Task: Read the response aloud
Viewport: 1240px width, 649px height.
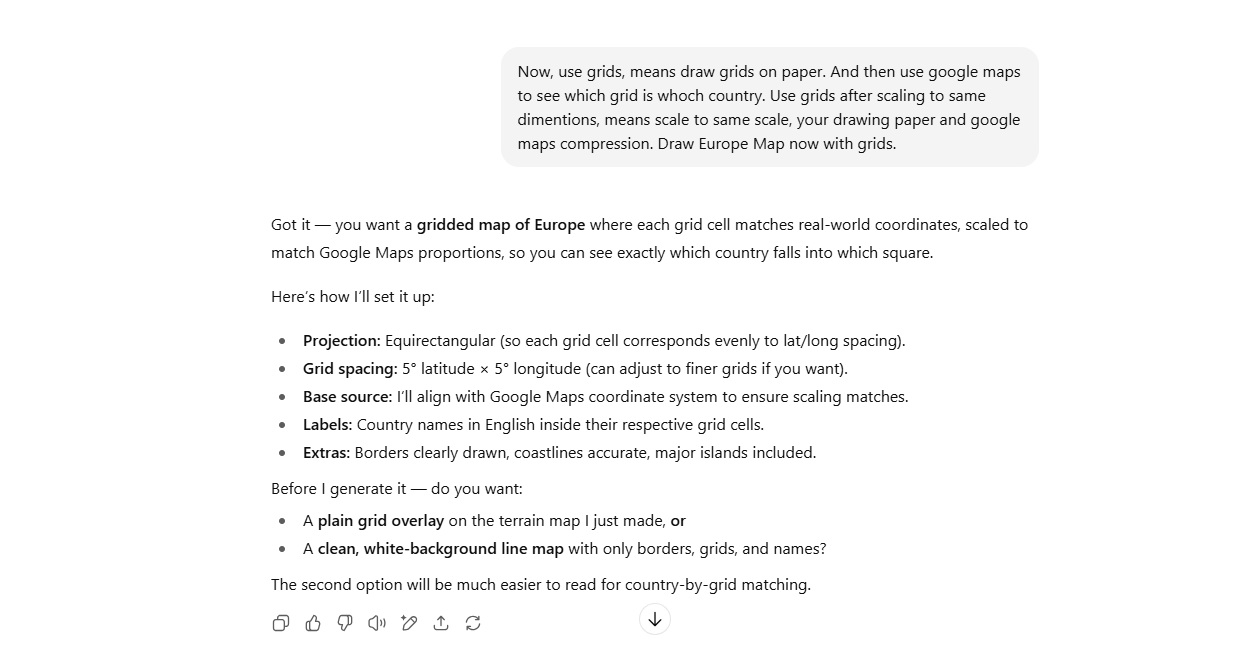Action: 377,623
